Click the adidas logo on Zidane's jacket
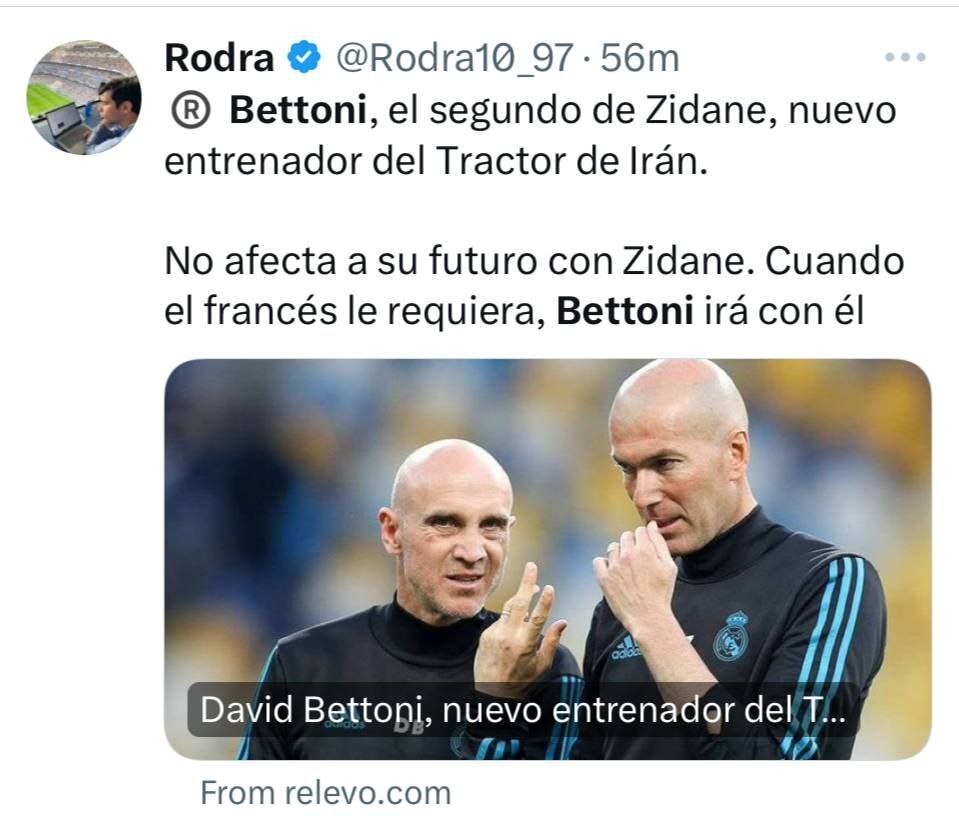 pos(623,648)
